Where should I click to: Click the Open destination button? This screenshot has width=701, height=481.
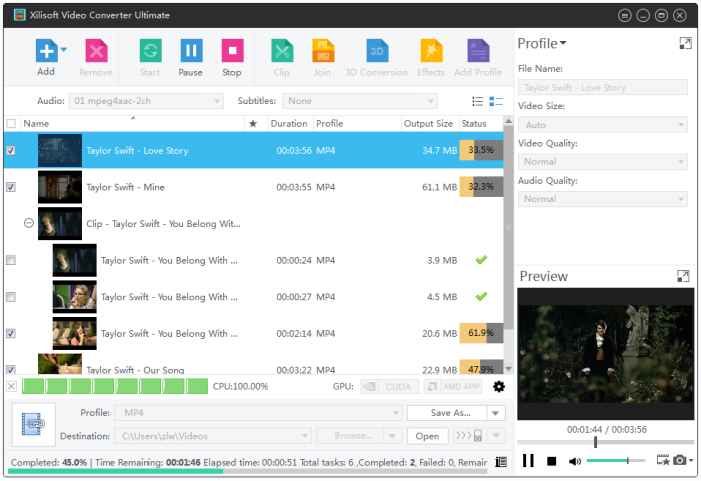[x=427, y=436]
